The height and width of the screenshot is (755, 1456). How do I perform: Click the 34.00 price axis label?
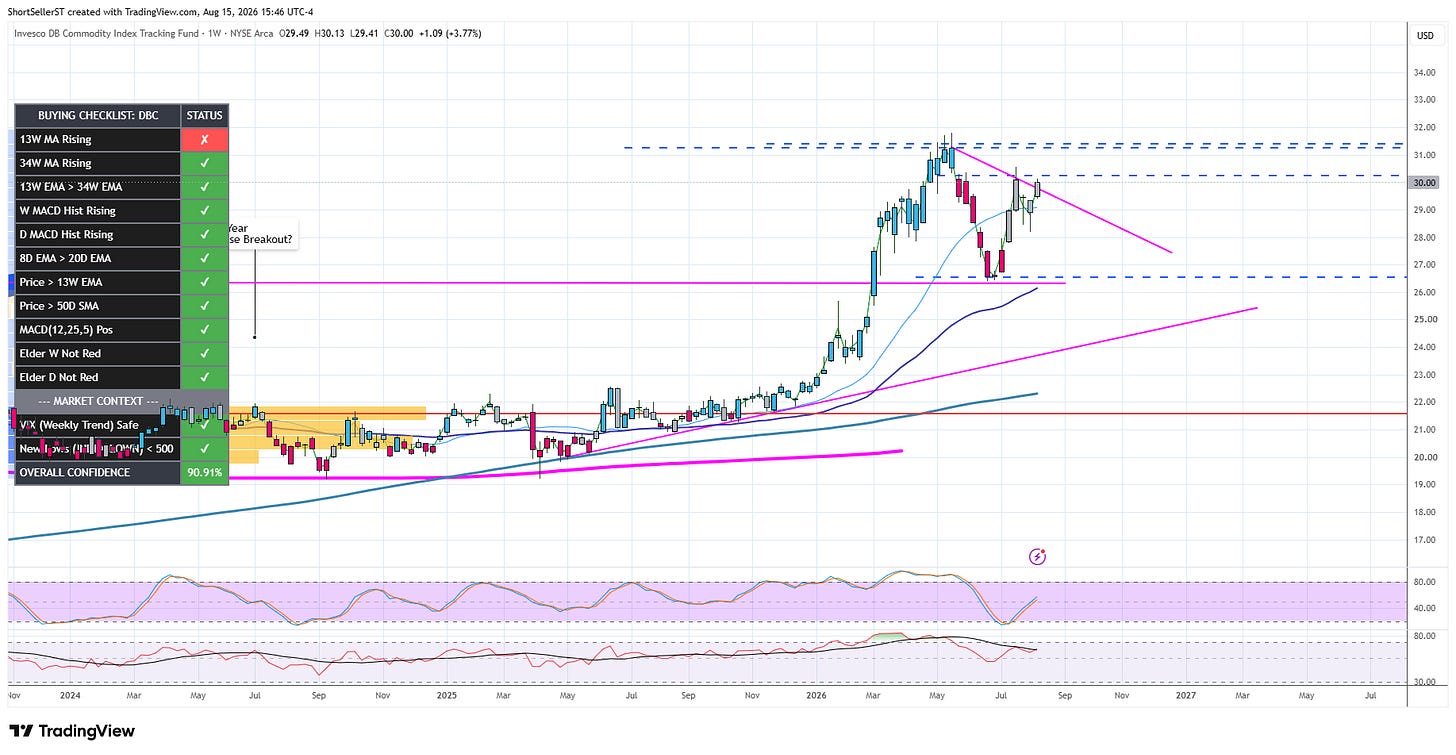click(1425, 73)
